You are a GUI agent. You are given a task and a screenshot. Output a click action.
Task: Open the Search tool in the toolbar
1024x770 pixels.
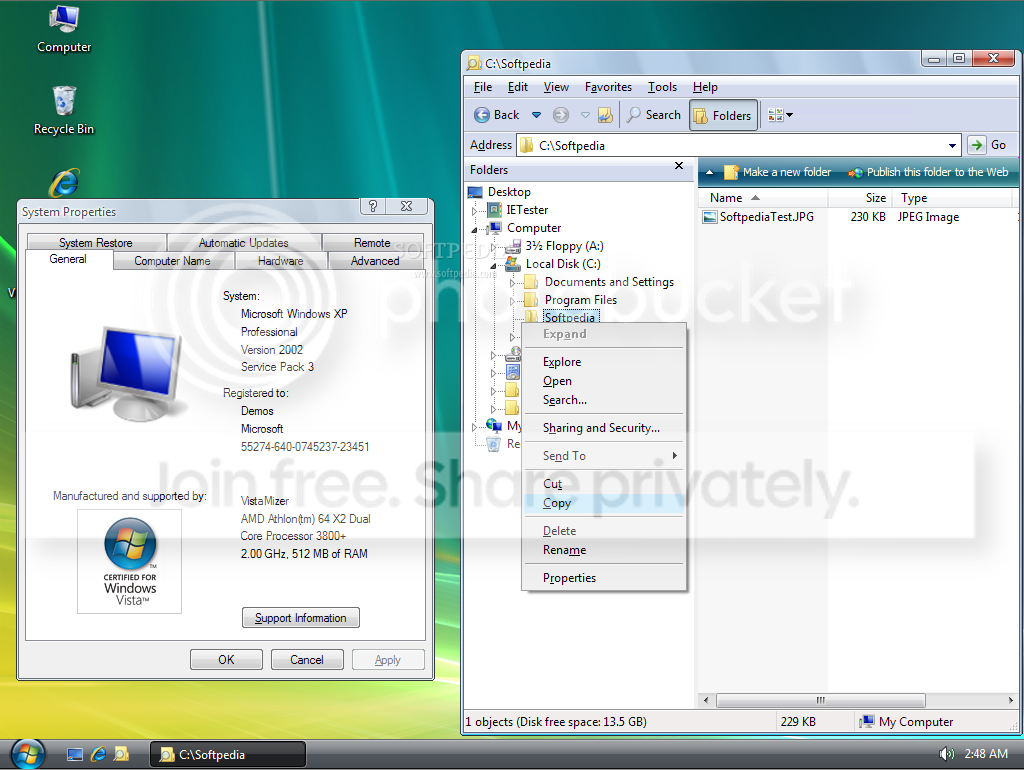(653, 115)
